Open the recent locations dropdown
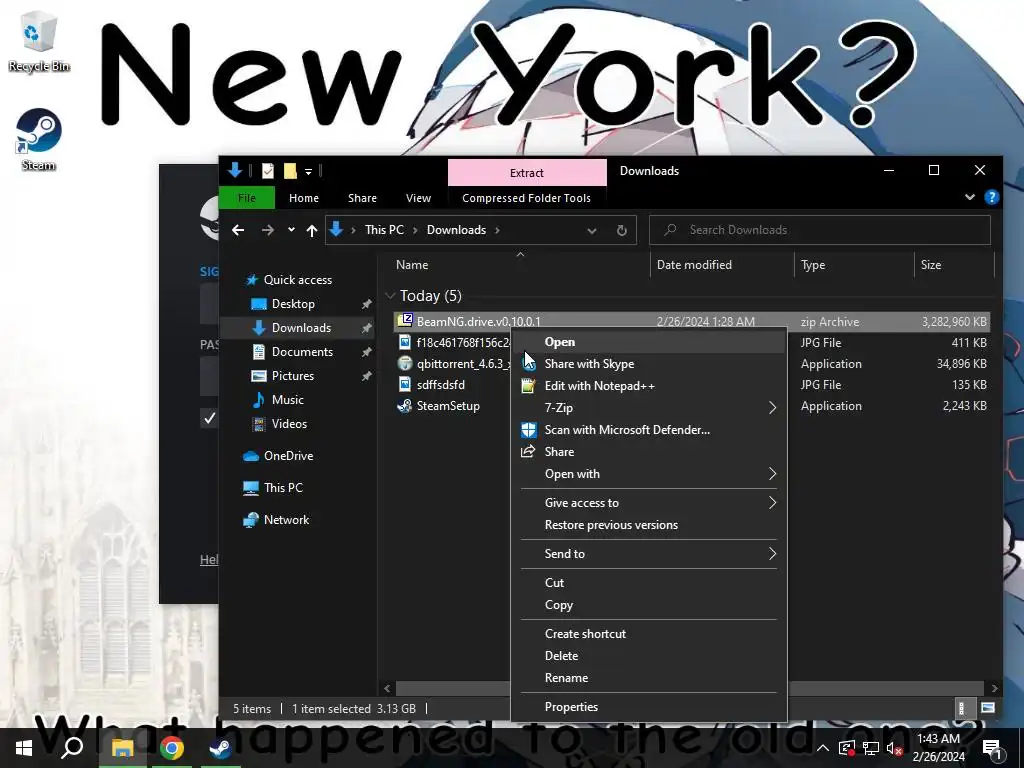The image size is (1024, 768). (x=291, y=230)
